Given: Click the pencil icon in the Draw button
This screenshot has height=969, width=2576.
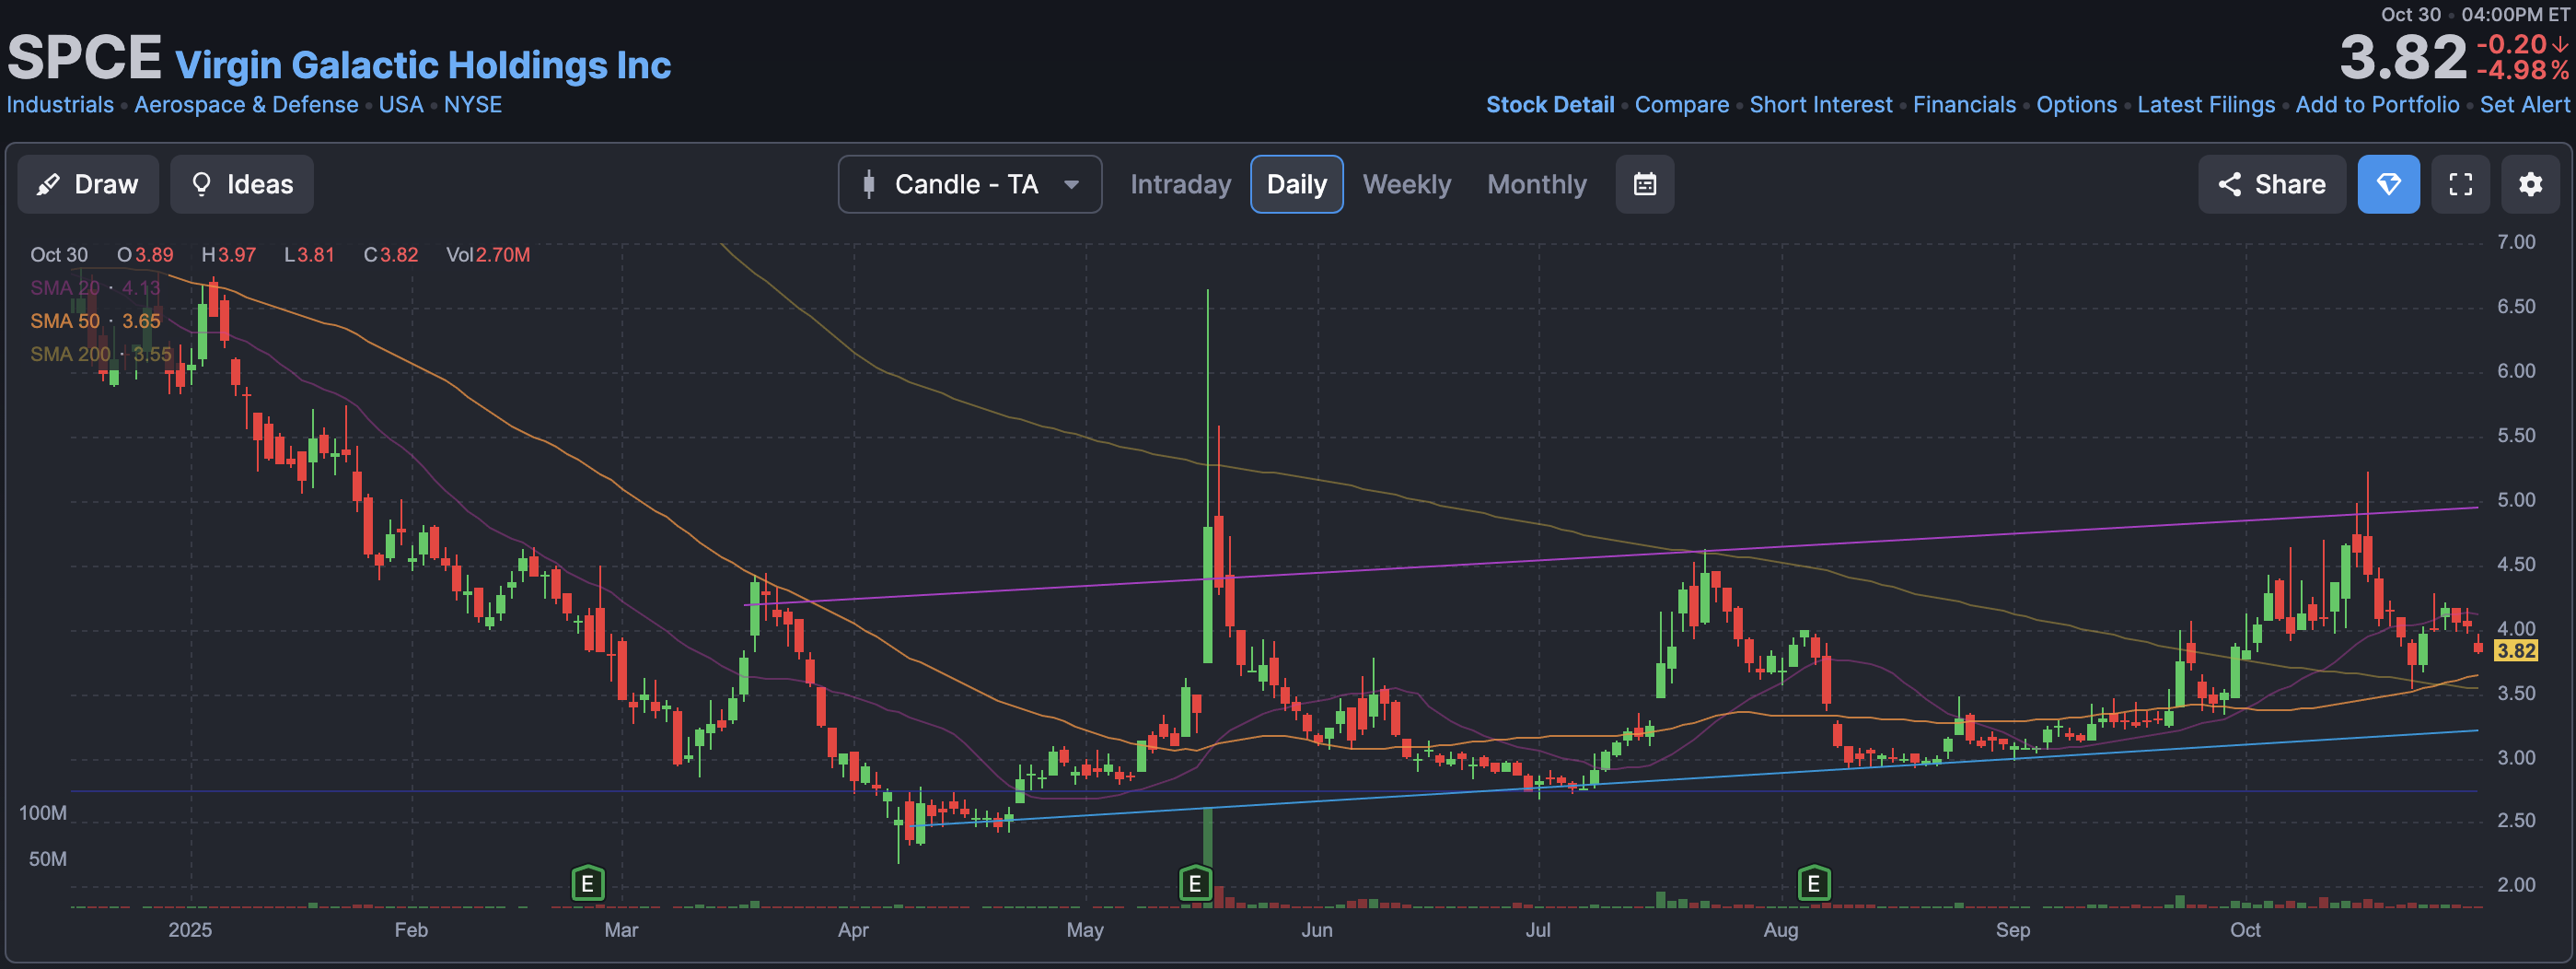Looking at the screenshot, I should coord(48,184).
